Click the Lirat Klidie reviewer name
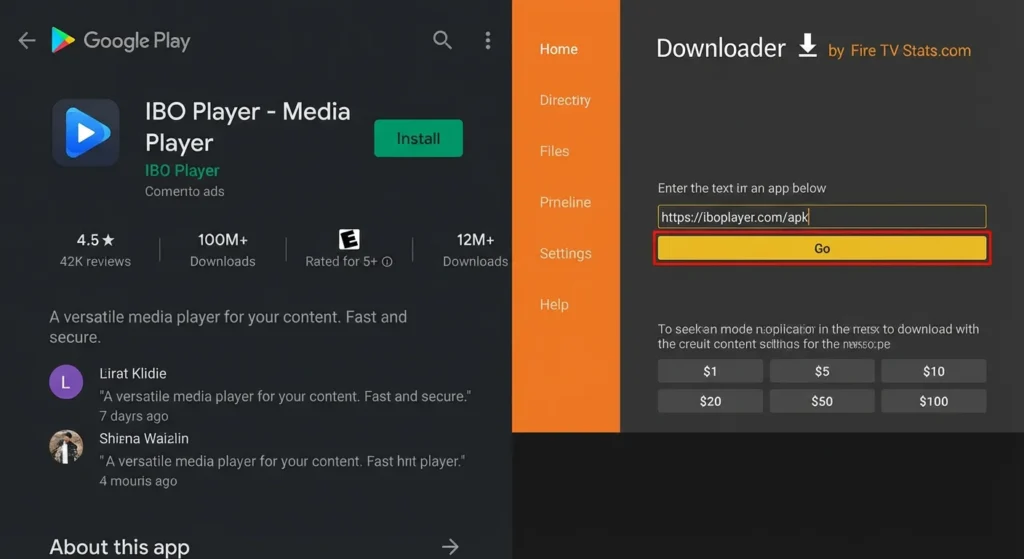Viewport: 1024px width, 559px height. click(133, 374)
